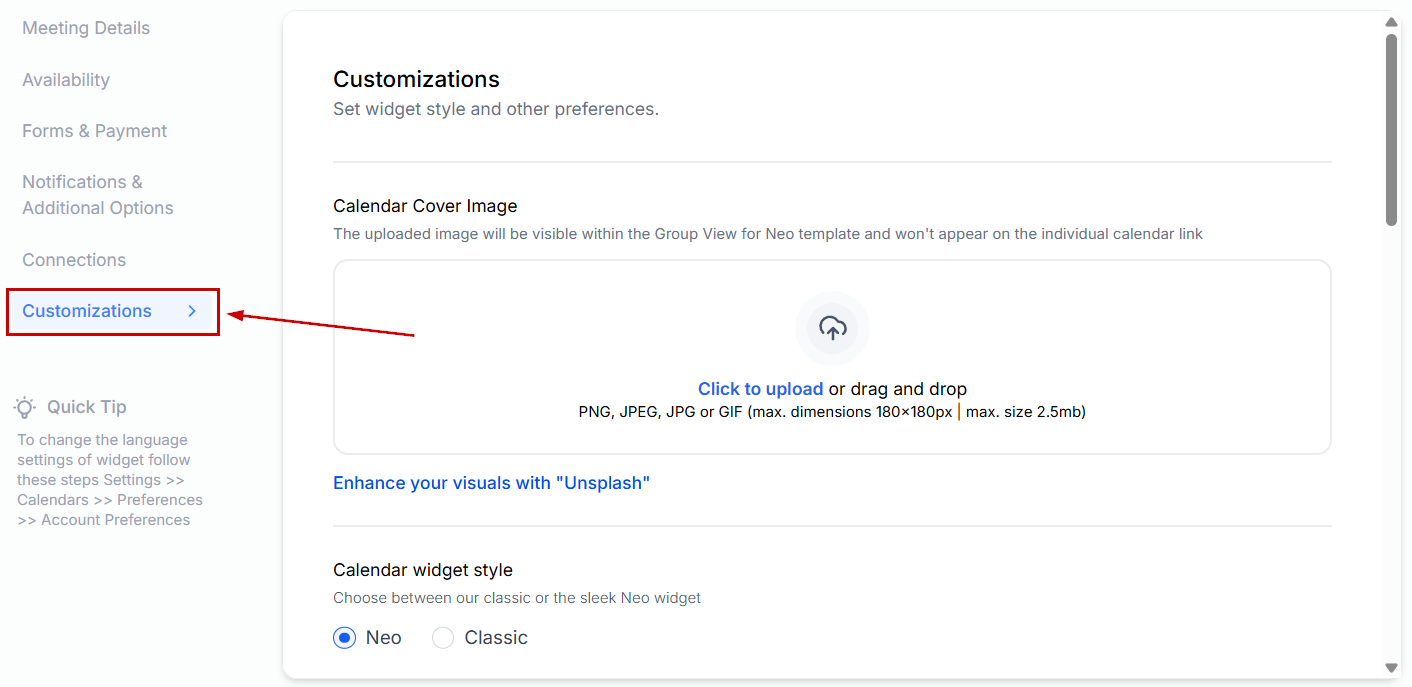Switch to the Connections section
1412x687 pixels.
74,260
